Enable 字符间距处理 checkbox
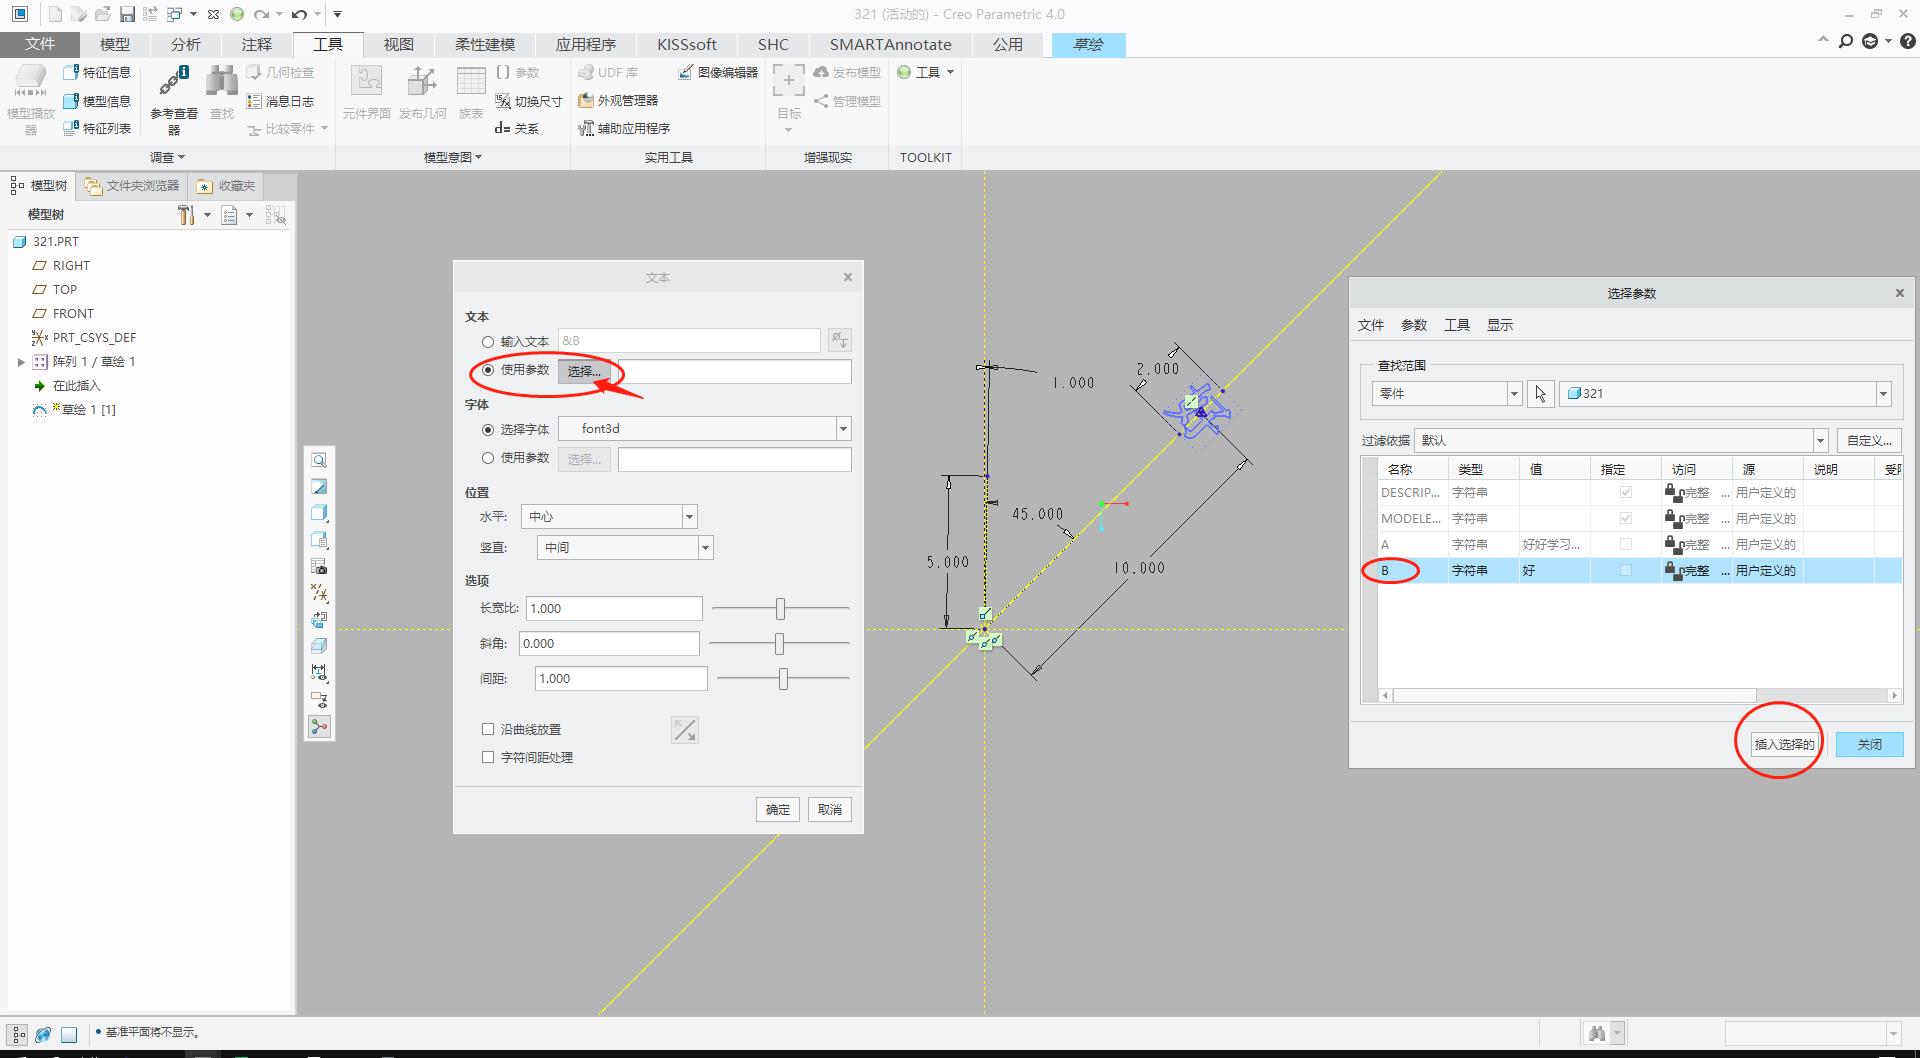1920x1058 pixels. tap(488, 758)
